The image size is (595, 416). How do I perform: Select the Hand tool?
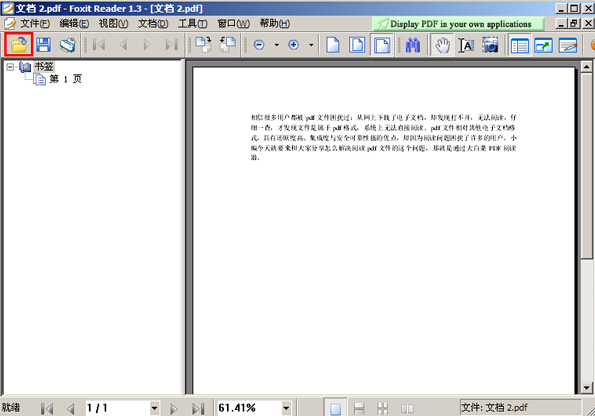click(x=442, y=45)
